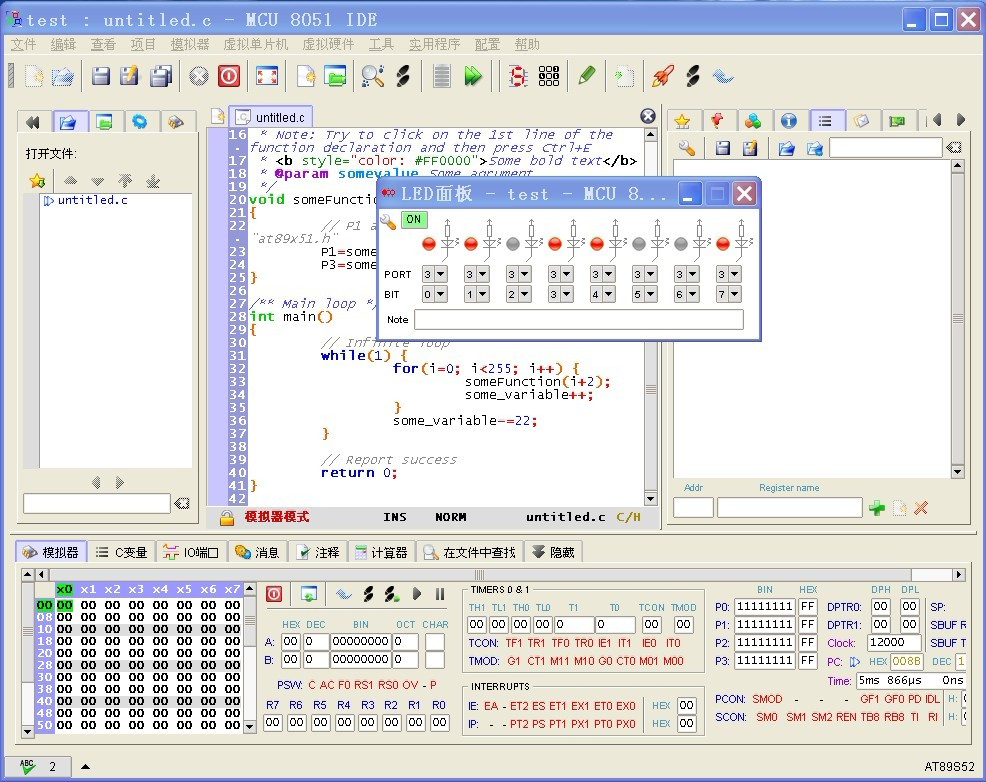Open the BIT dropdown showing 2

pos(519,294)
